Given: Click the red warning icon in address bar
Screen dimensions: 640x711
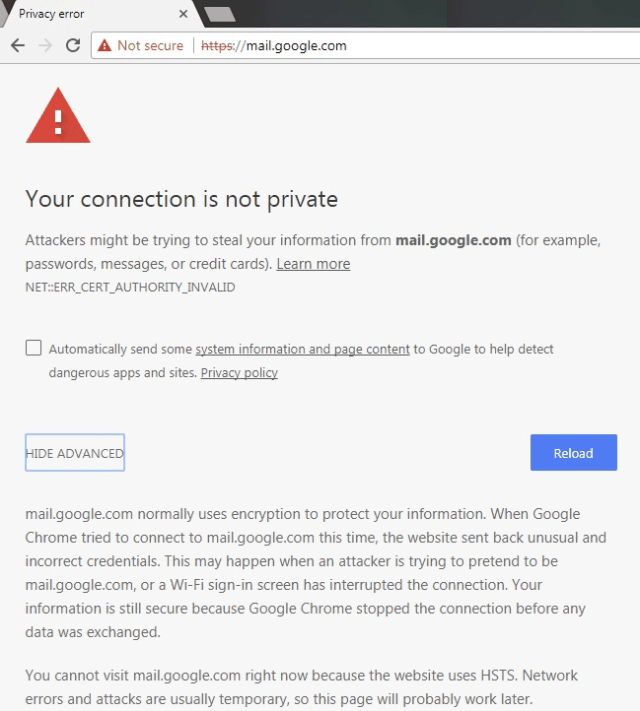Looking at the screenshot, I should (x=104, y=45).
